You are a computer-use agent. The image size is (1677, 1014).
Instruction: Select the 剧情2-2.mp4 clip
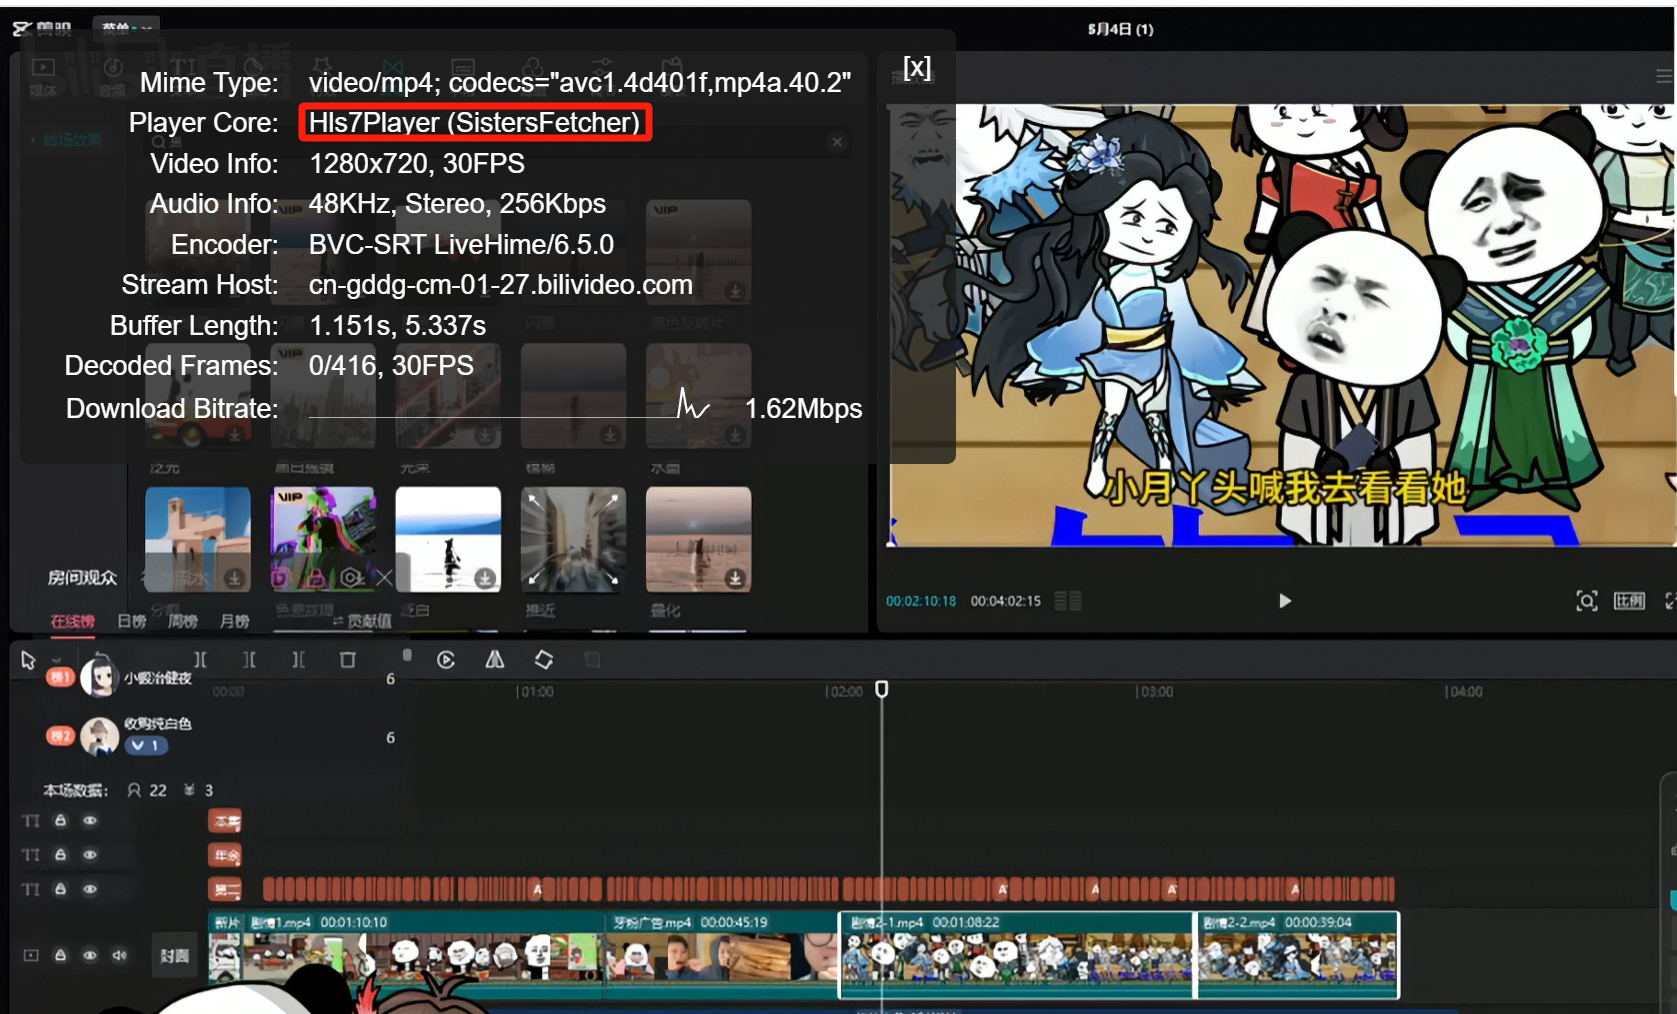click(x=1298, y=955)
